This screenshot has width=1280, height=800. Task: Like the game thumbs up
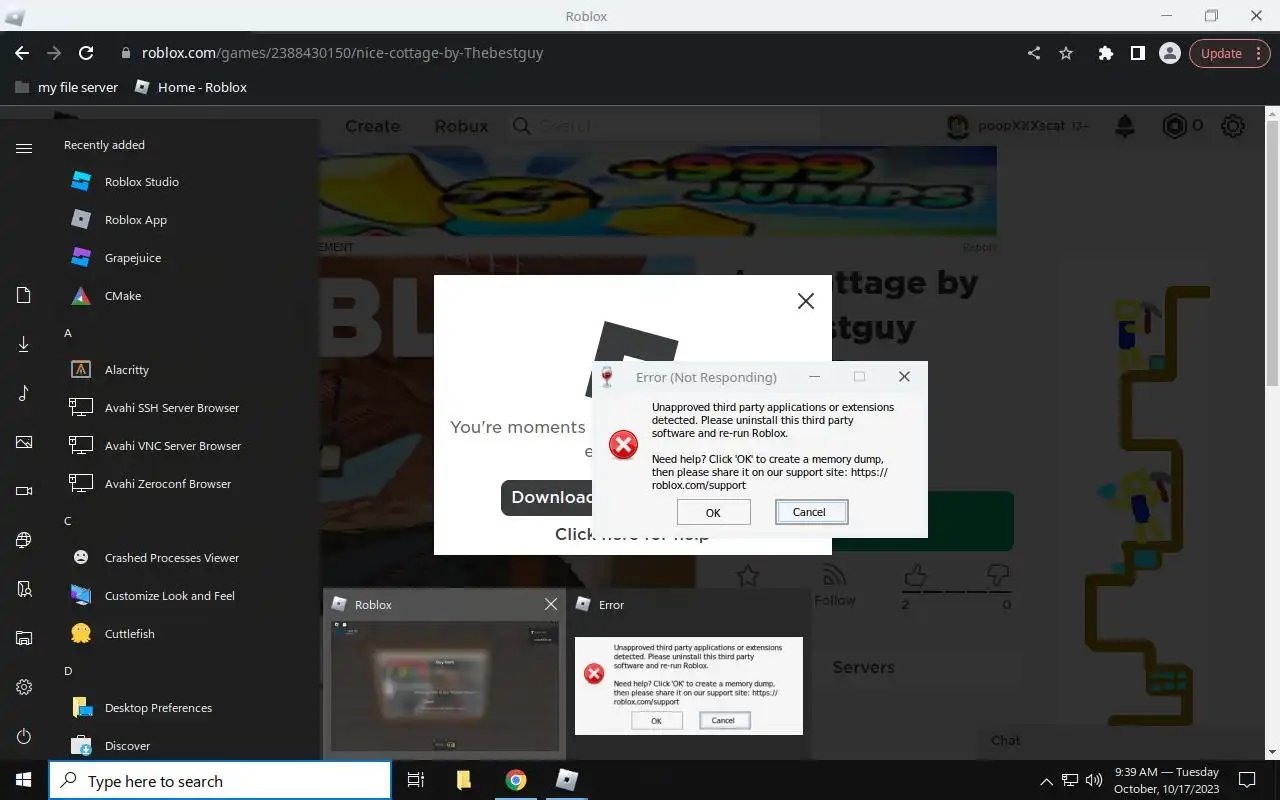coord(914,576)
